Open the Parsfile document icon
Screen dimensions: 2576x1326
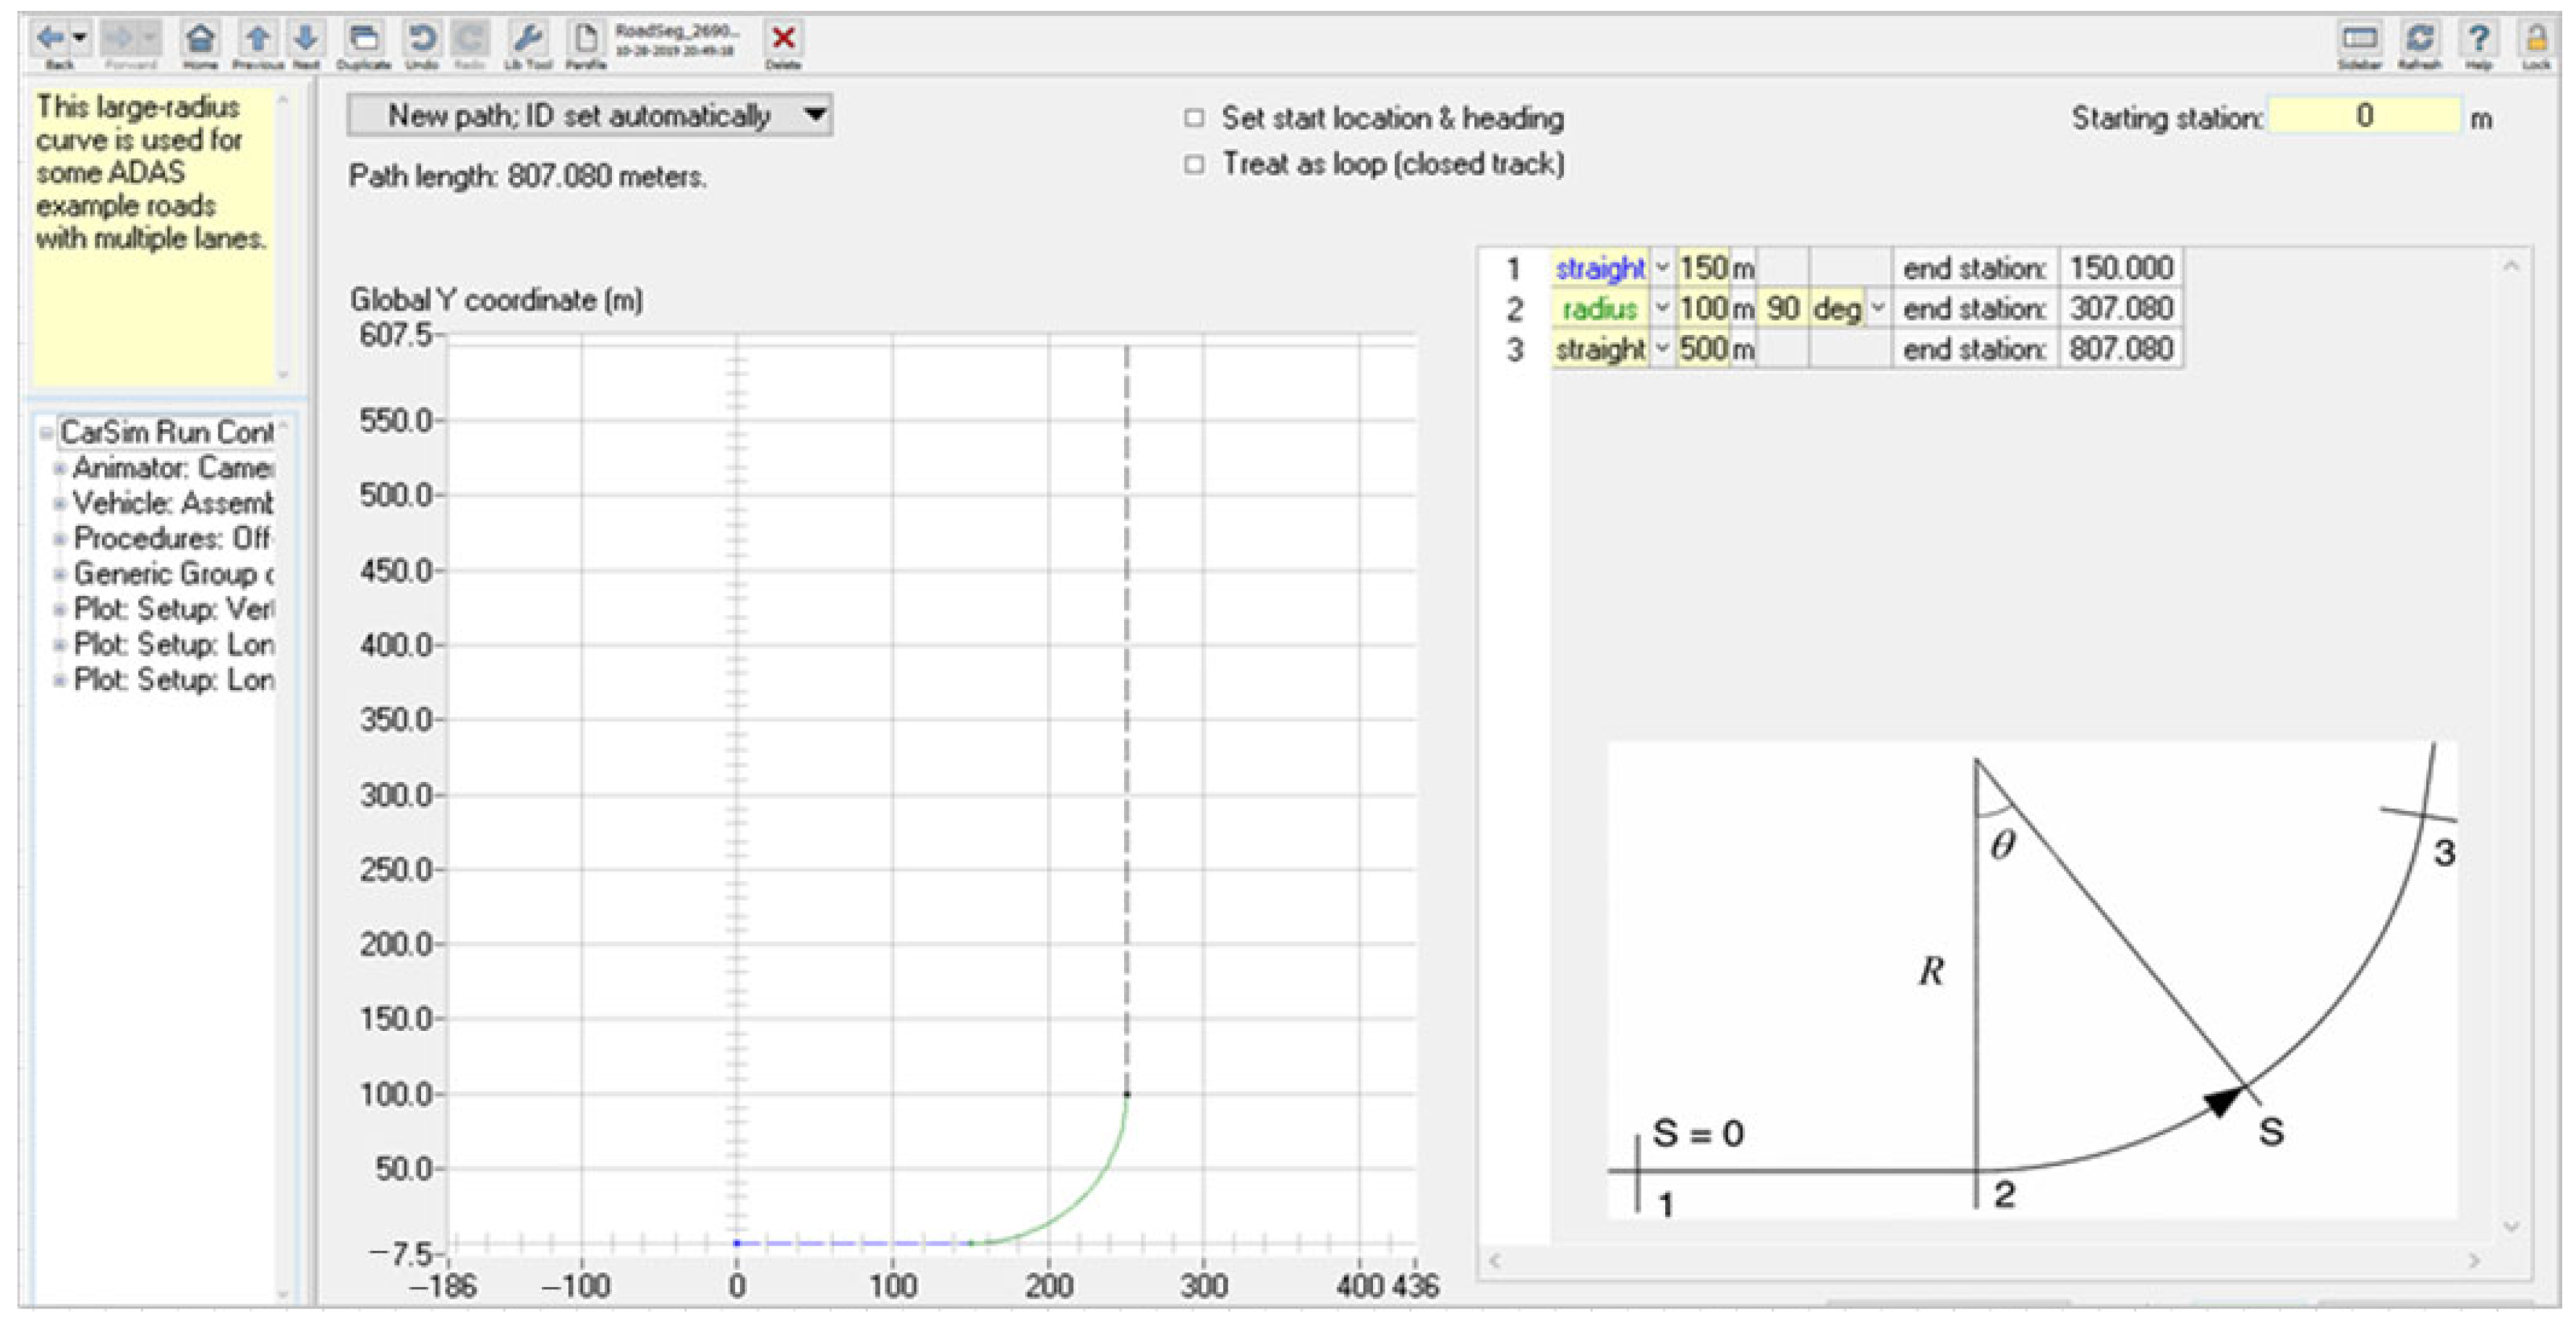coord(585,38)
